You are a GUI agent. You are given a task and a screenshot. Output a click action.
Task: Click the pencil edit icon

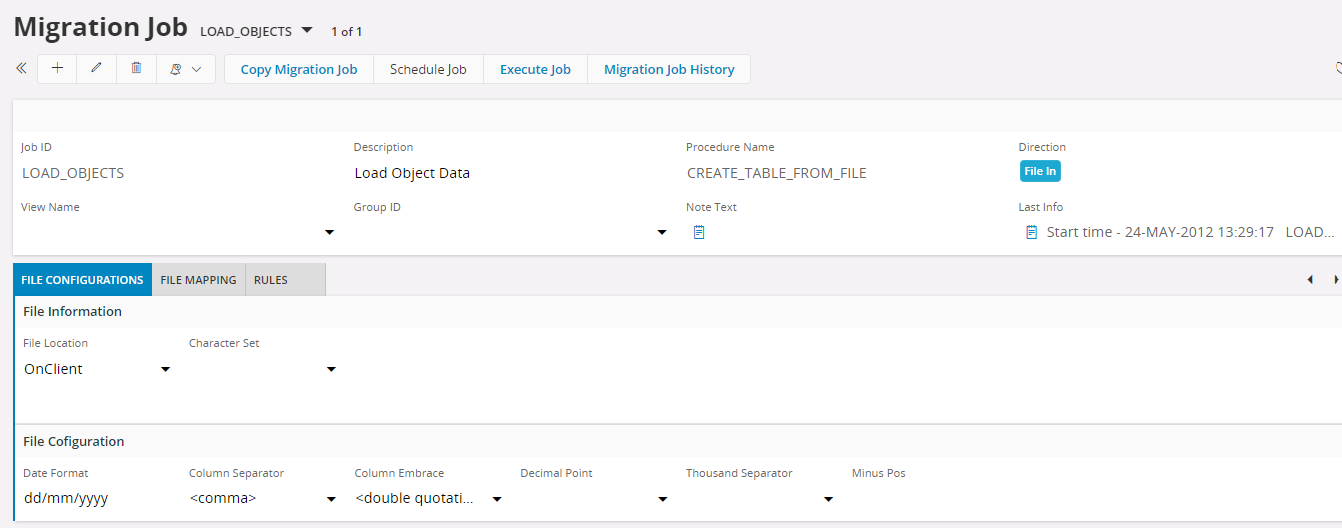(x=96, y=69)
